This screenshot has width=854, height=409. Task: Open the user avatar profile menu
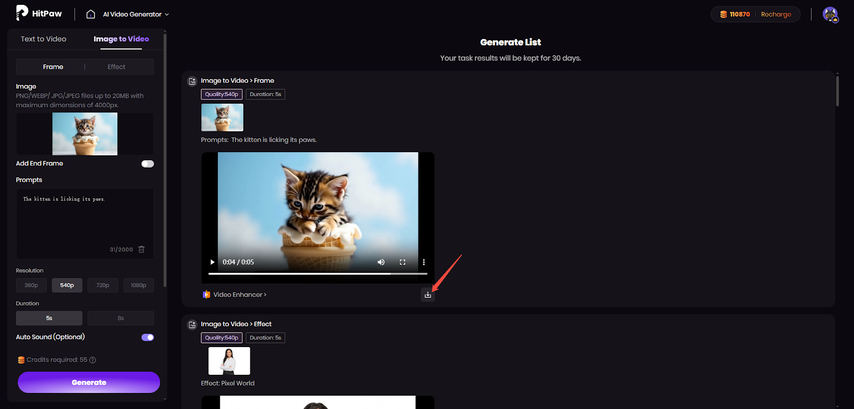pyautogui.click(x=830, y=14)
